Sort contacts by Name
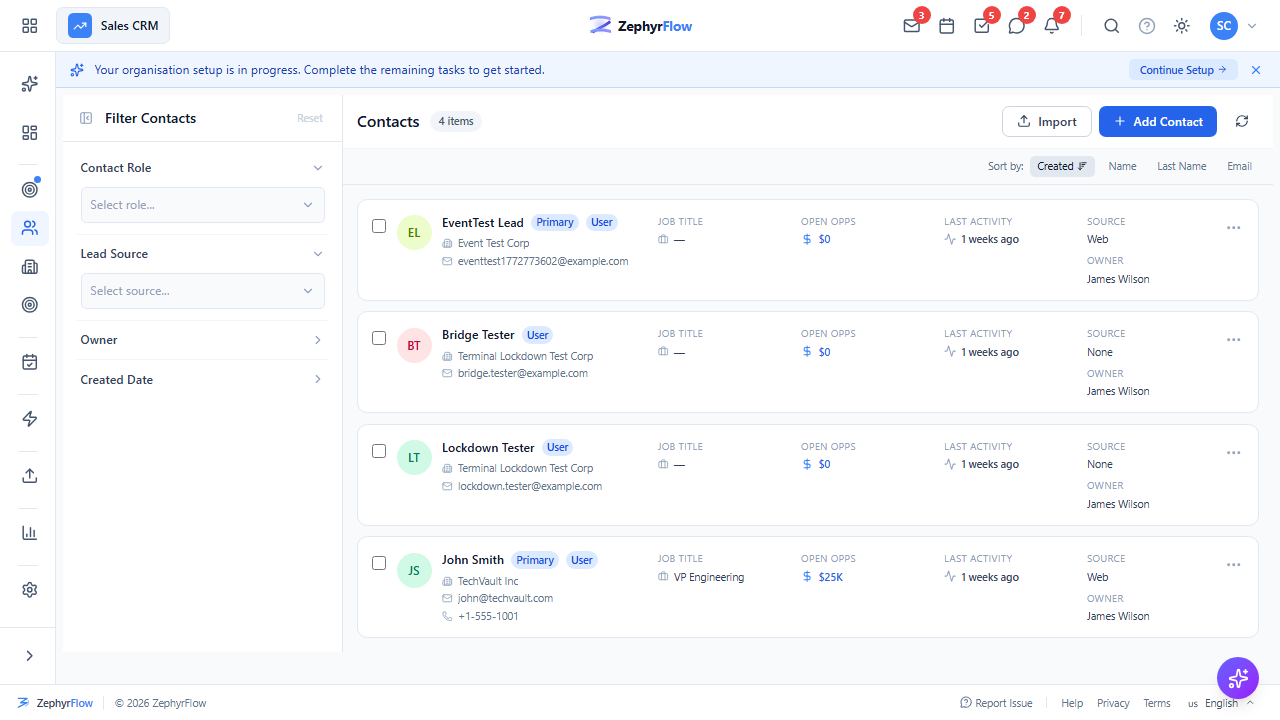The image size is (1280, 720). 1122,167
